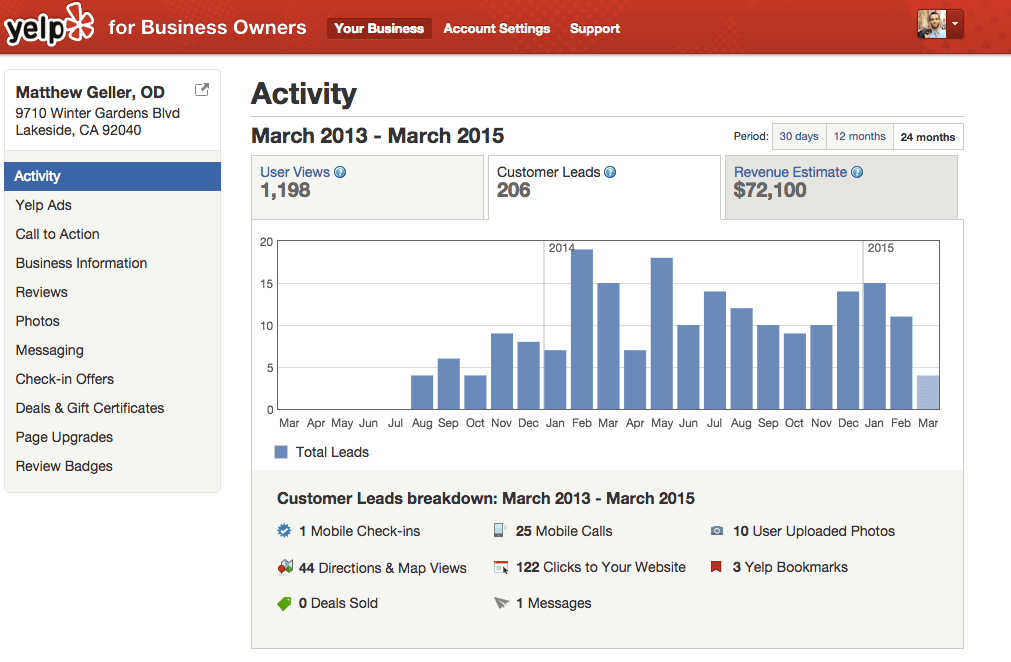
Task: Select the 24 months period
Action: [928, 137]
